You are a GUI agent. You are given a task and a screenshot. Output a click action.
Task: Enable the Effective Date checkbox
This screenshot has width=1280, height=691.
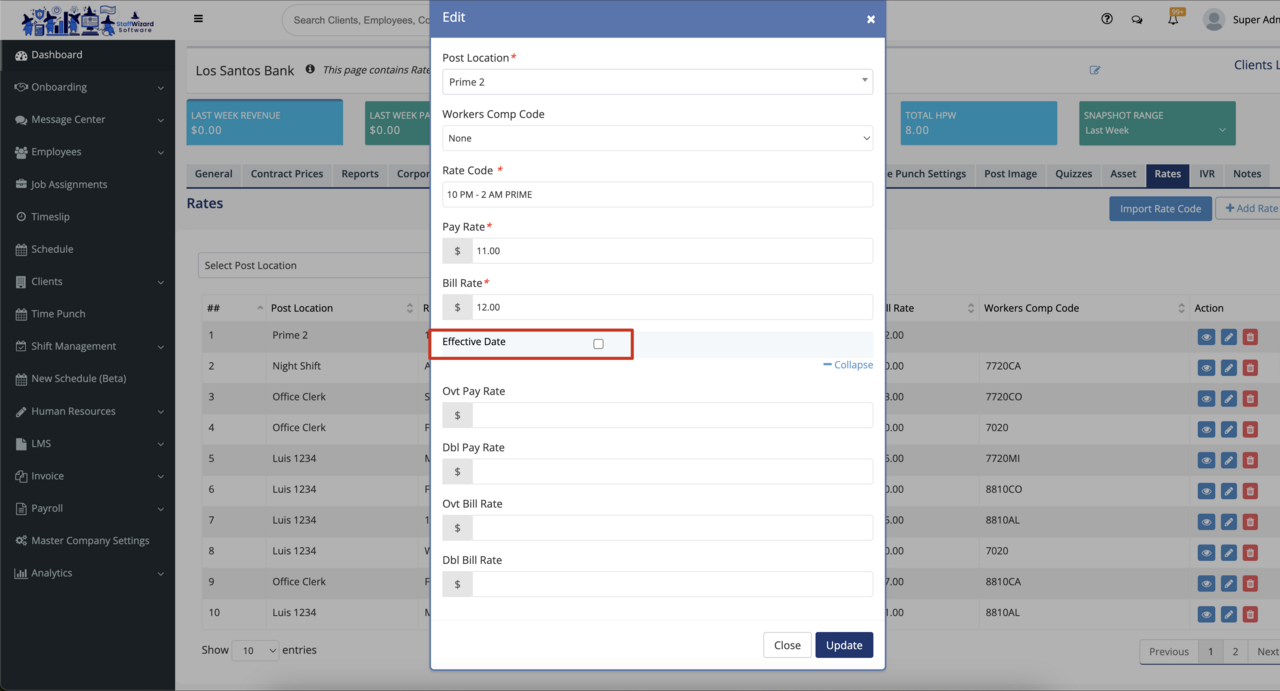point(598,344)
